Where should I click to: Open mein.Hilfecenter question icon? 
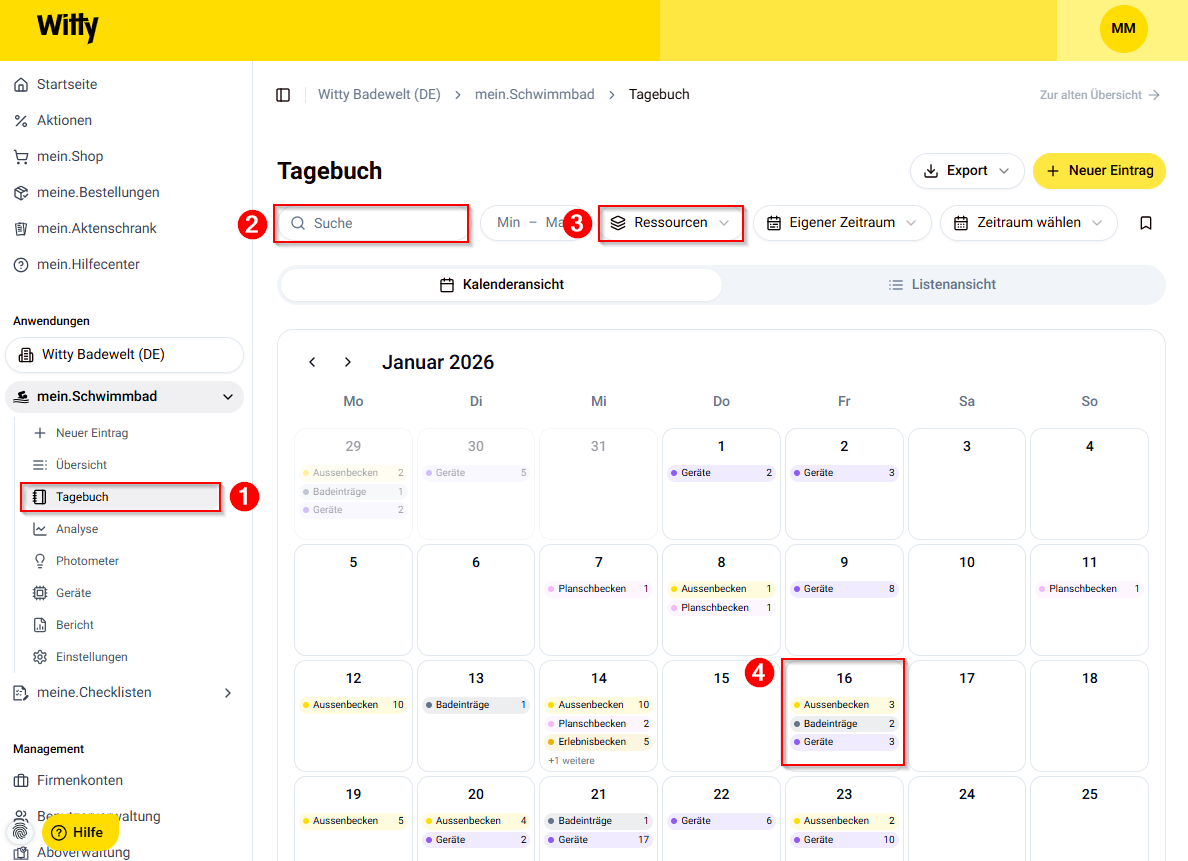(x=21, y=265)
